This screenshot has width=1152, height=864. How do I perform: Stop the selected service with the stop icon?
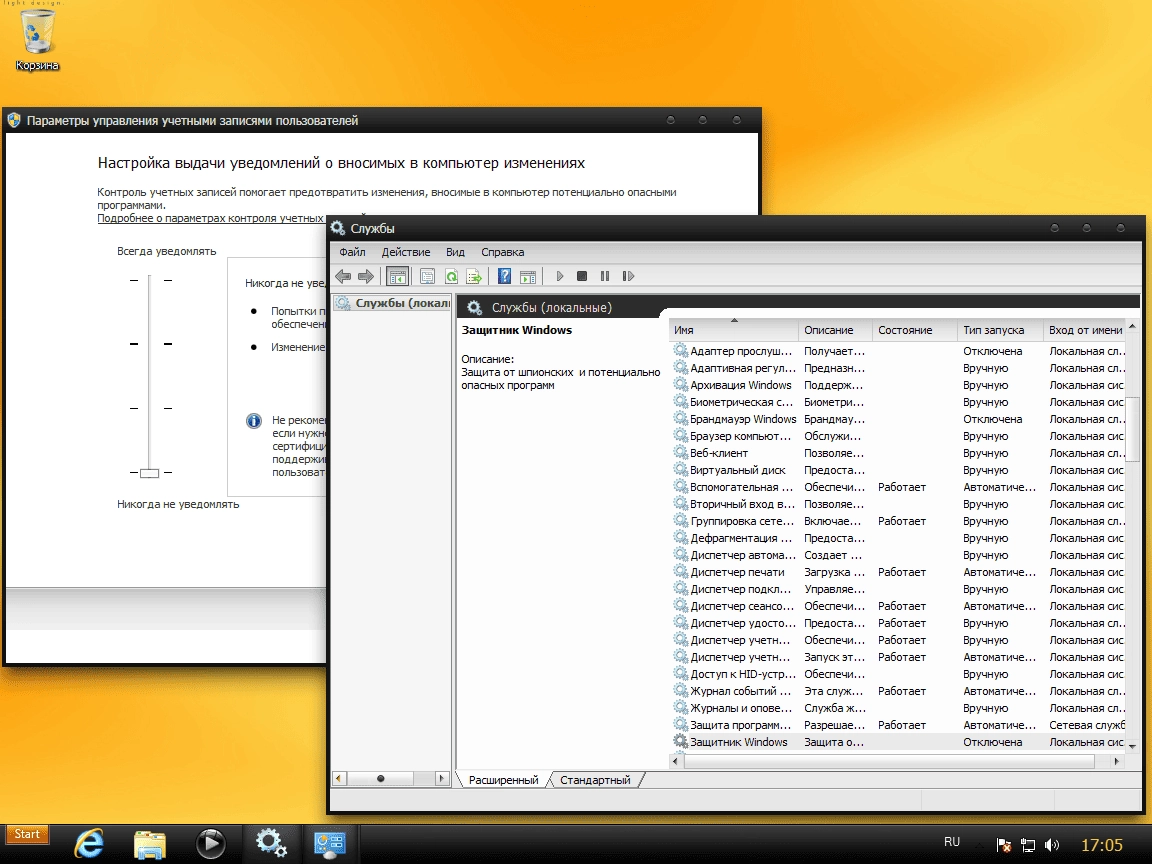coord(582,276)
